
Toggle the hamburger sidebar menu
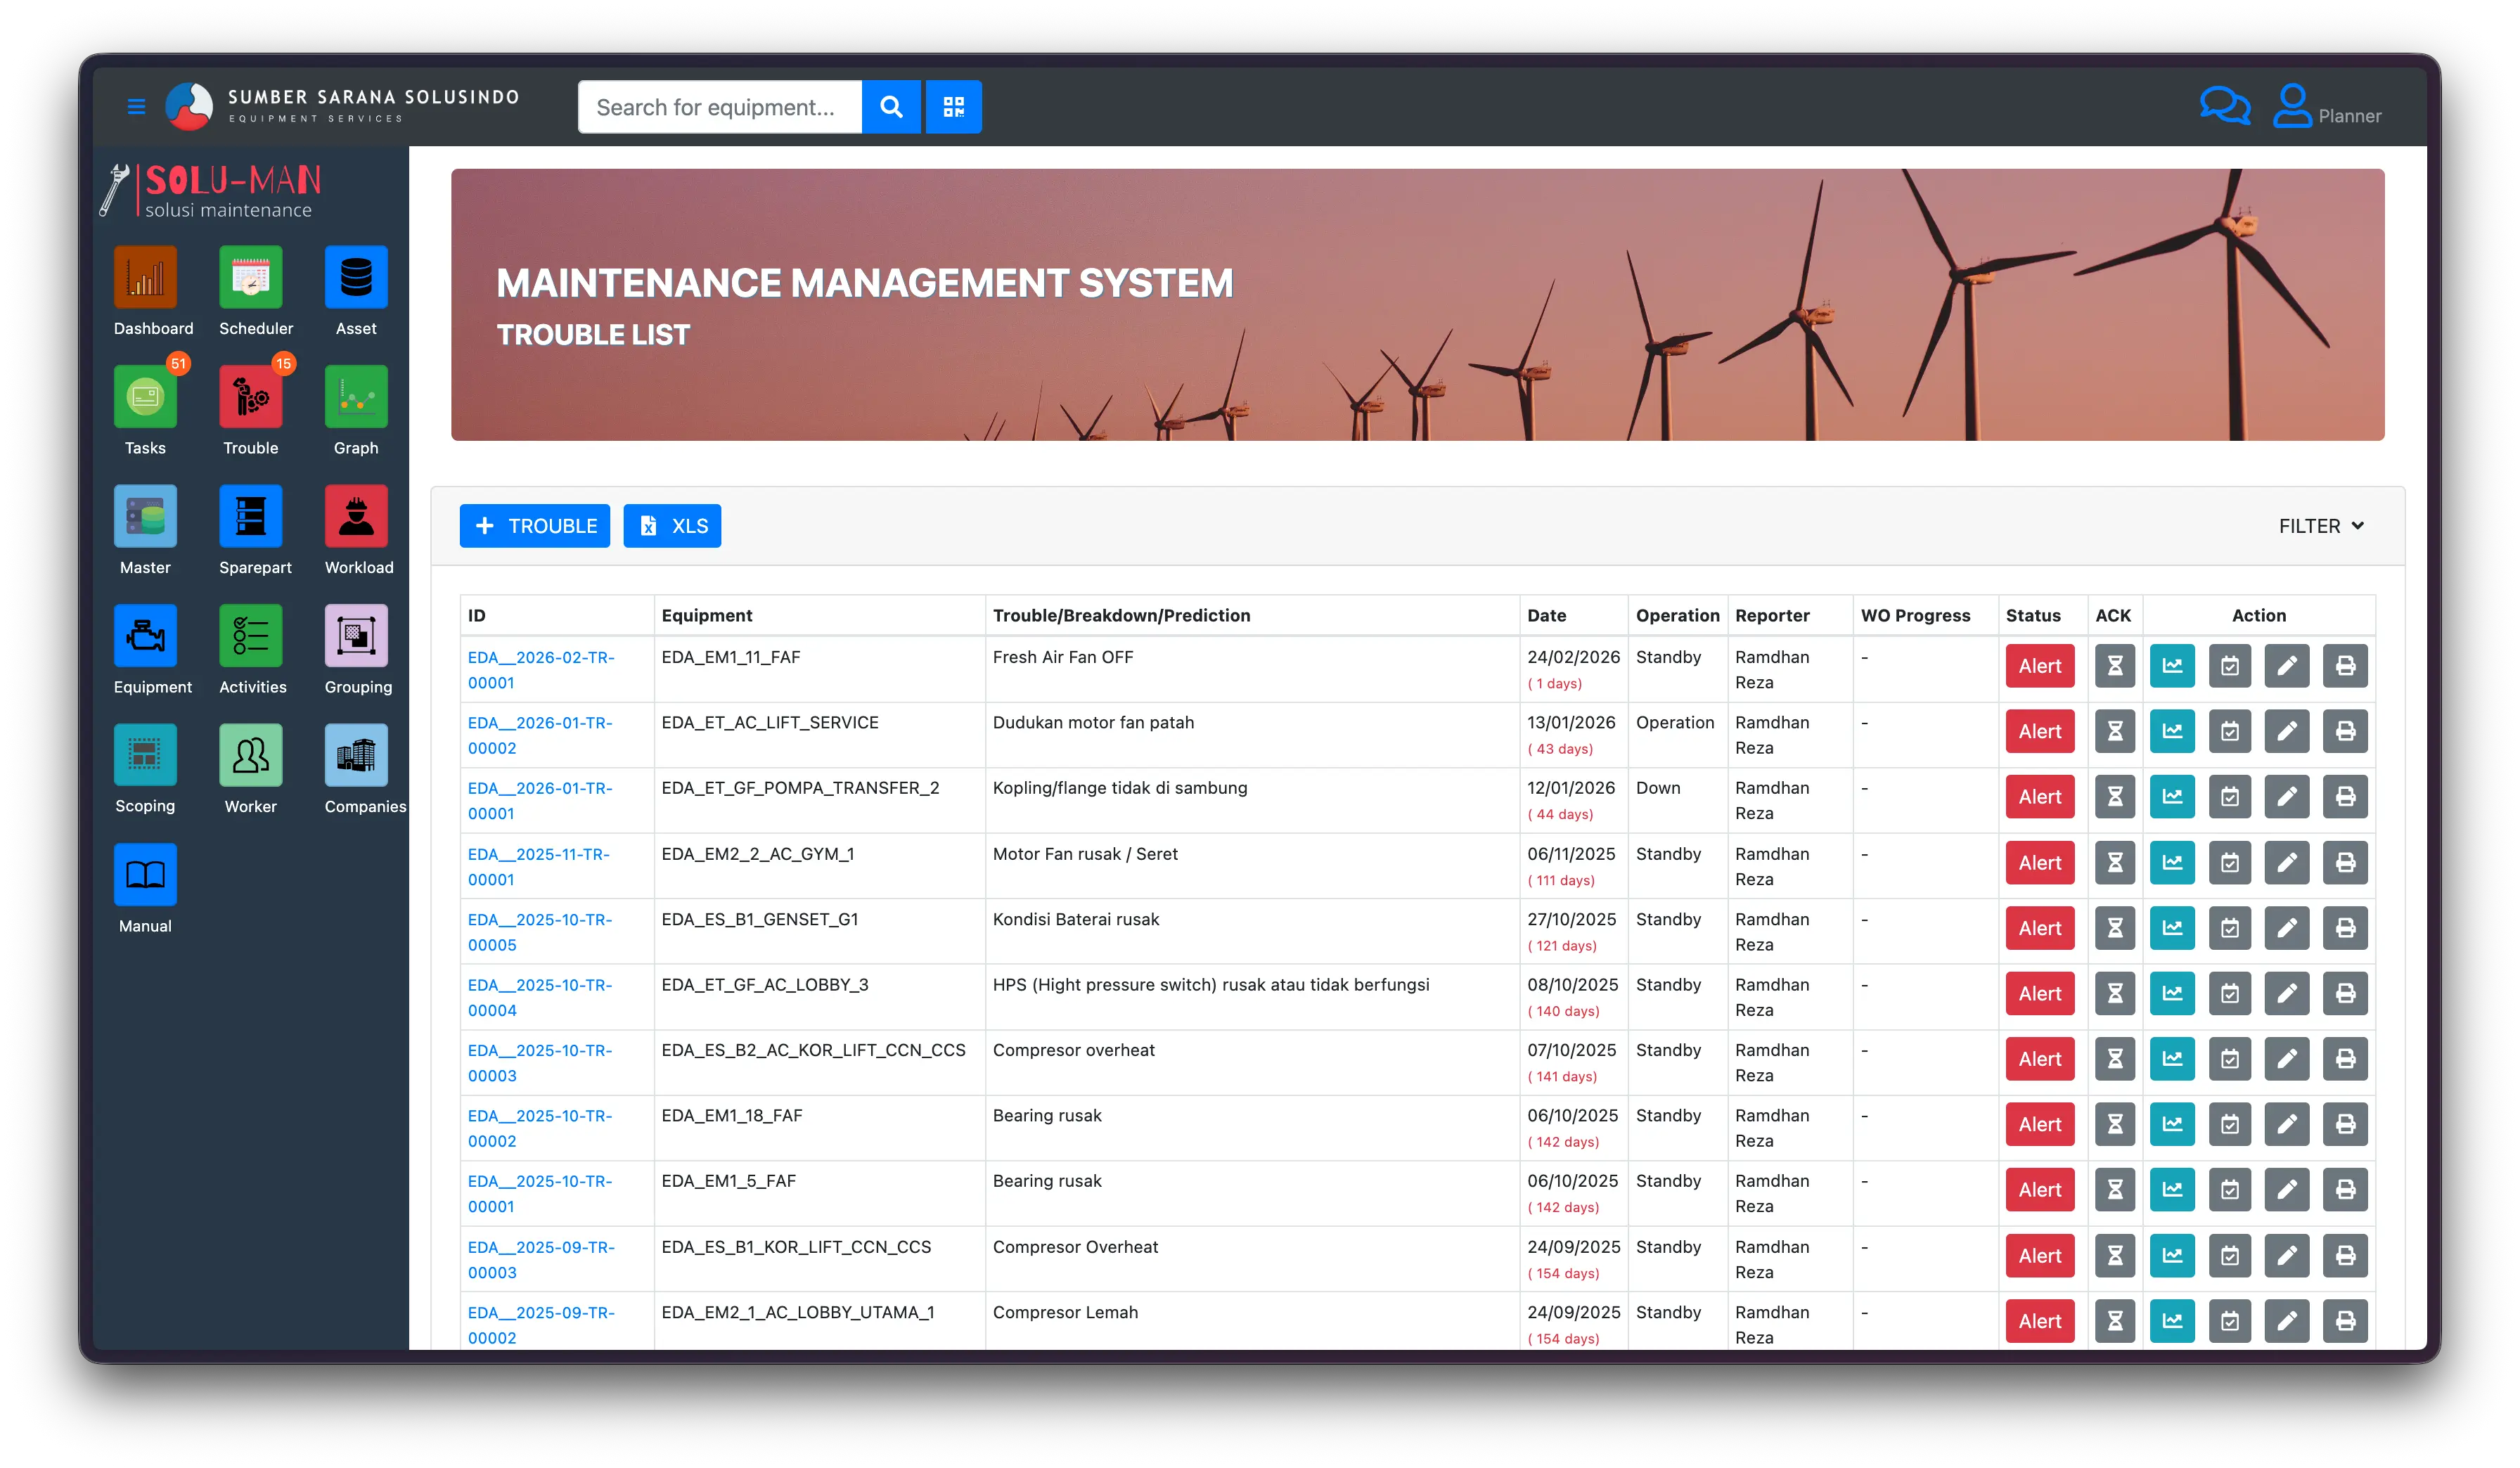[x=137, y=106]
